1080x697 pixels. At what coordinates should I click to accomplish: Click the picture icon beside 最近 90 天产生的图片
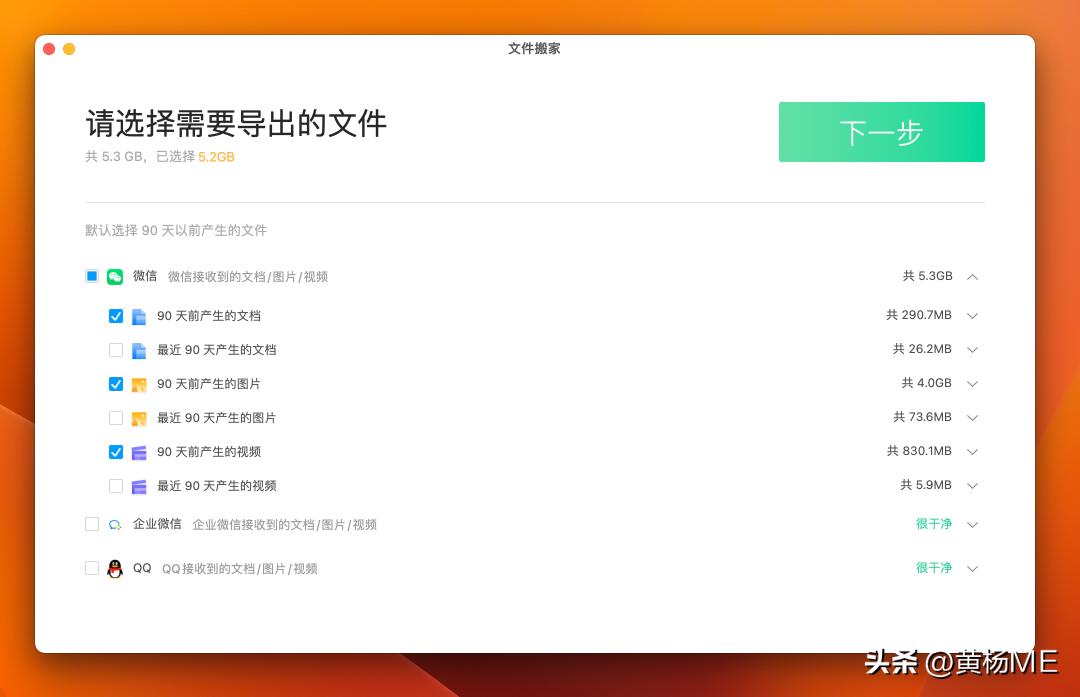point(139,417)
